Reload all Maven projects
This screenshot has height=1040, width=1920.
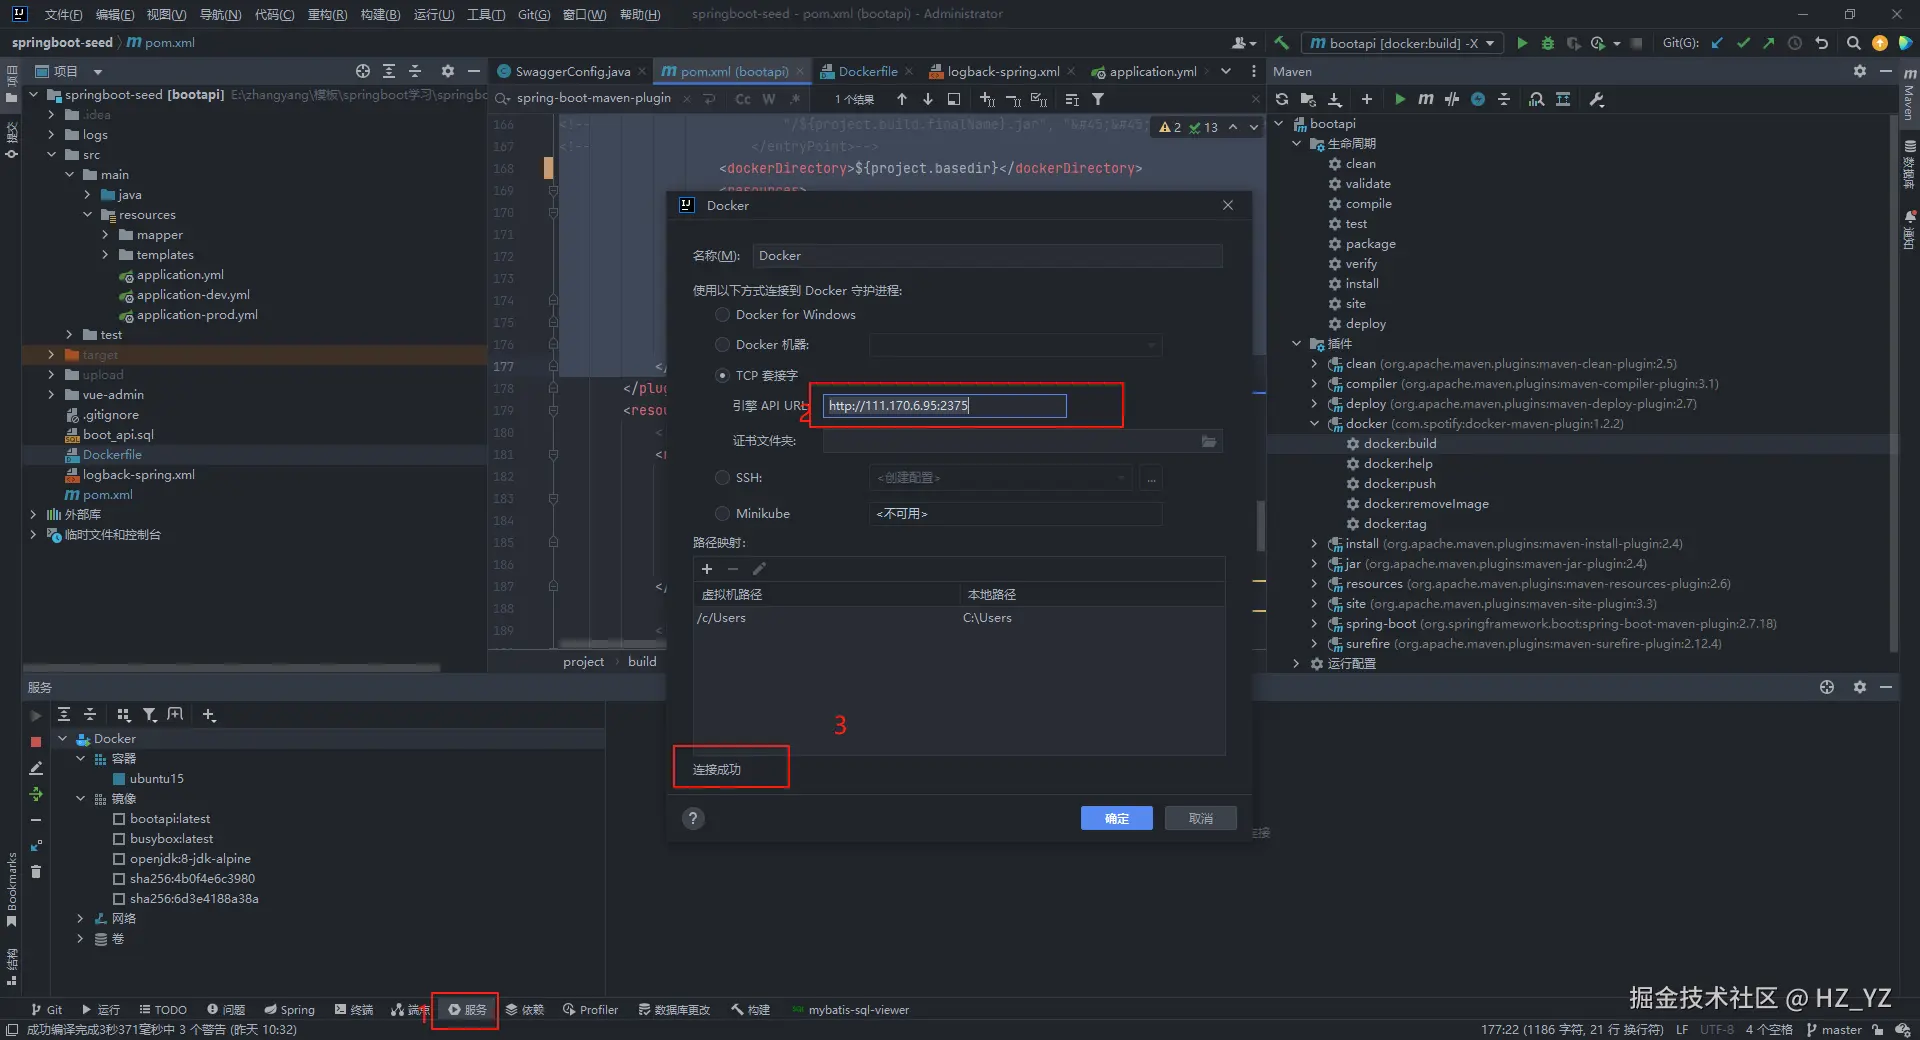tap(1282, 99)
